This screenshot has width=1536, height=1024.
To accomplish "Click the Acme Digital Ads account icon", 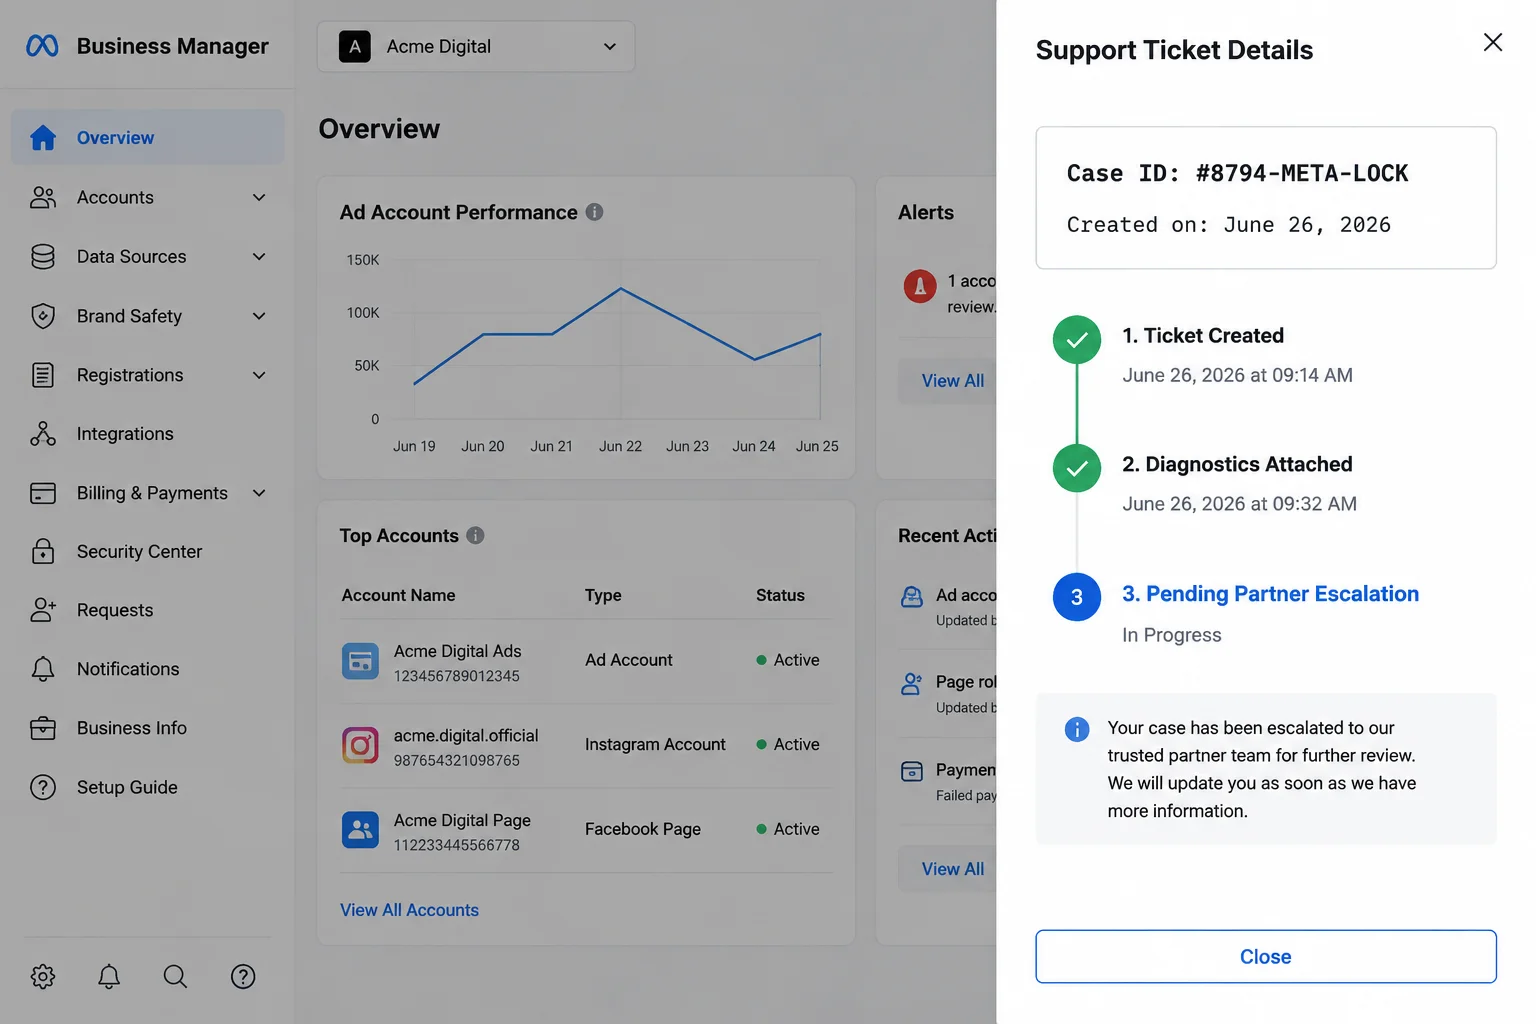I will point(360,661).
